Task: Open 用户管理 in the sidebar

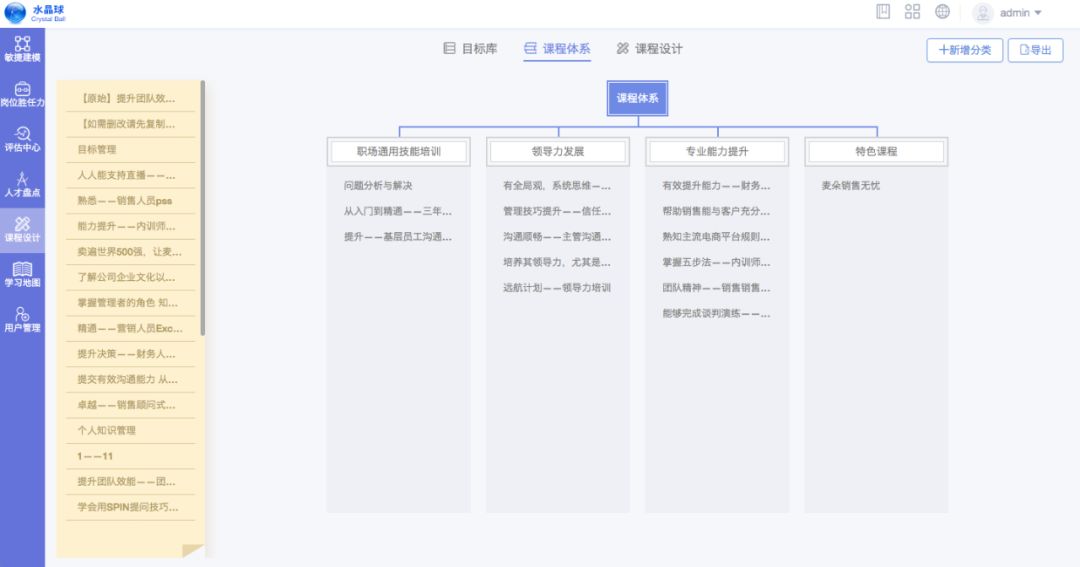Action: coord(22,319)
